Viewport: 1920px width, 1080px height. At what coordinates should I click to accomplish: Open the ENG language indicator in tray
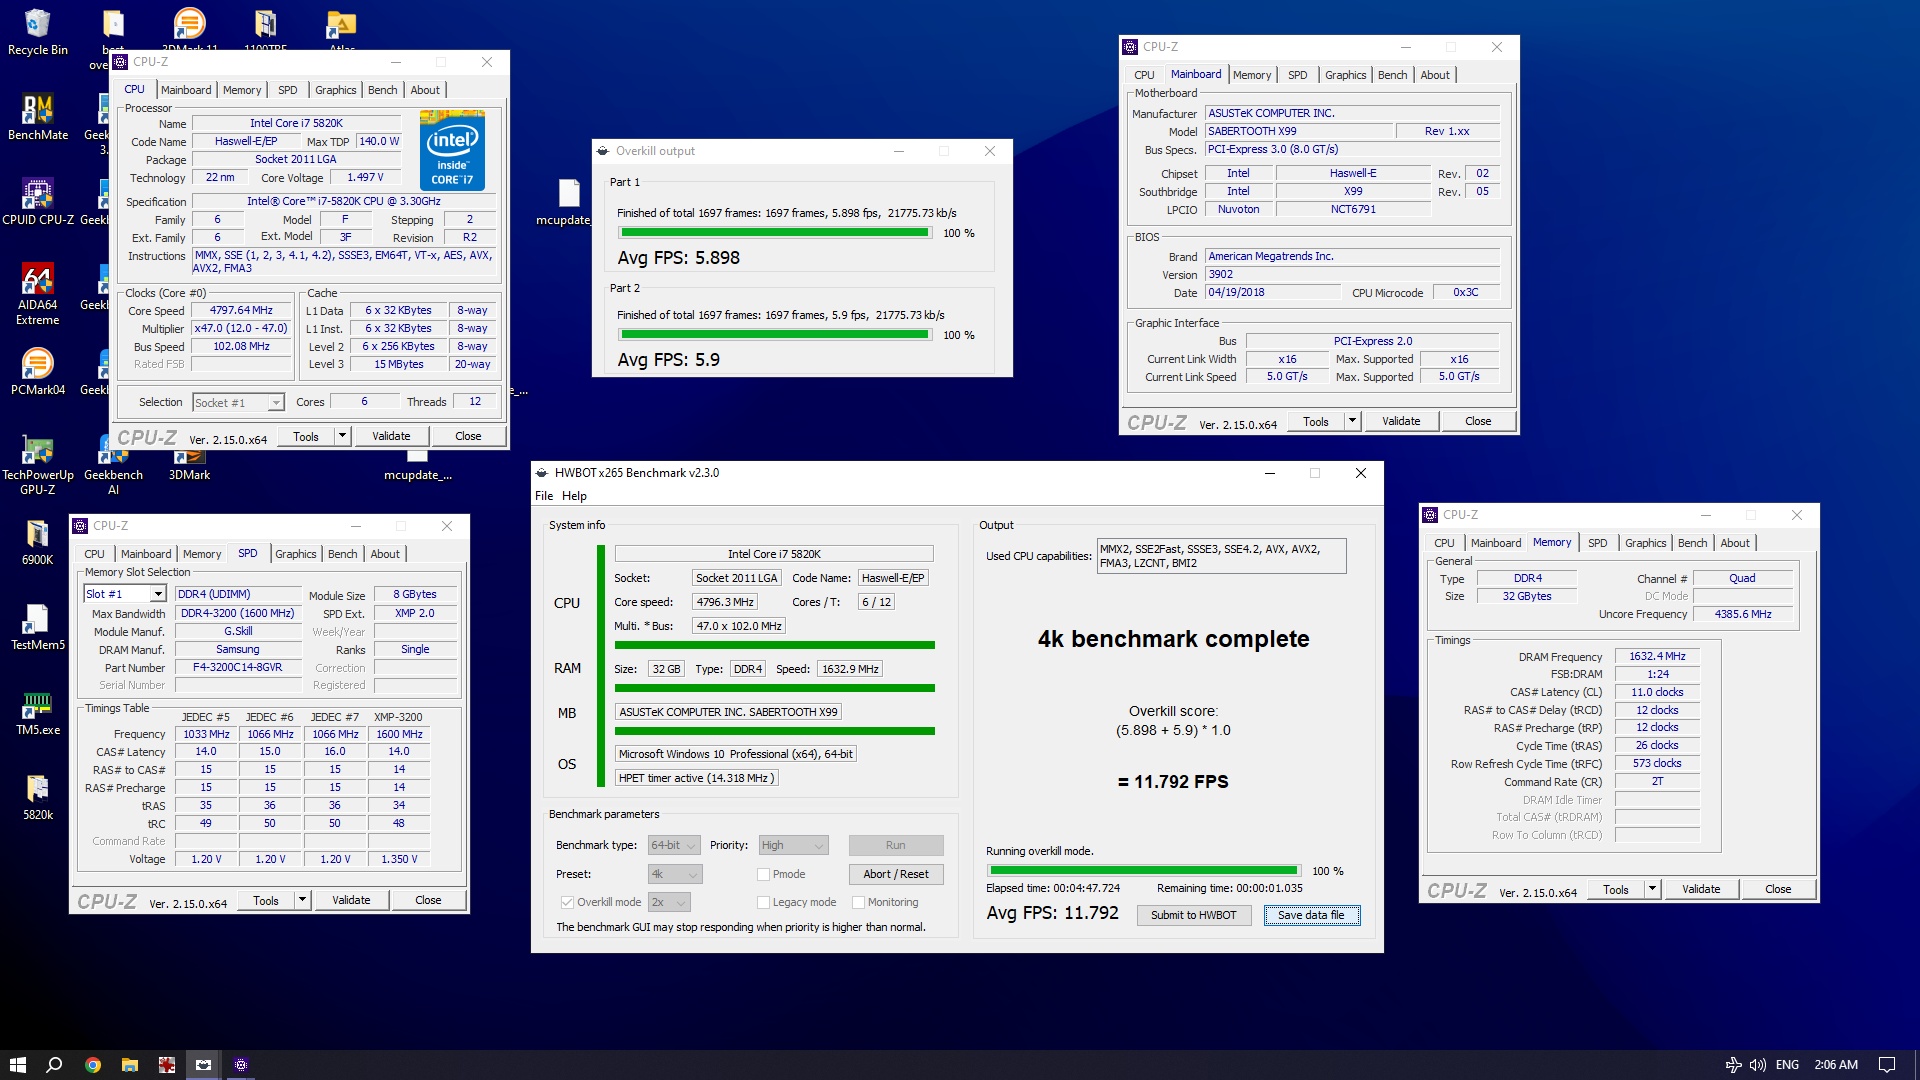pyautogui.click(x=1787, y=1064)
